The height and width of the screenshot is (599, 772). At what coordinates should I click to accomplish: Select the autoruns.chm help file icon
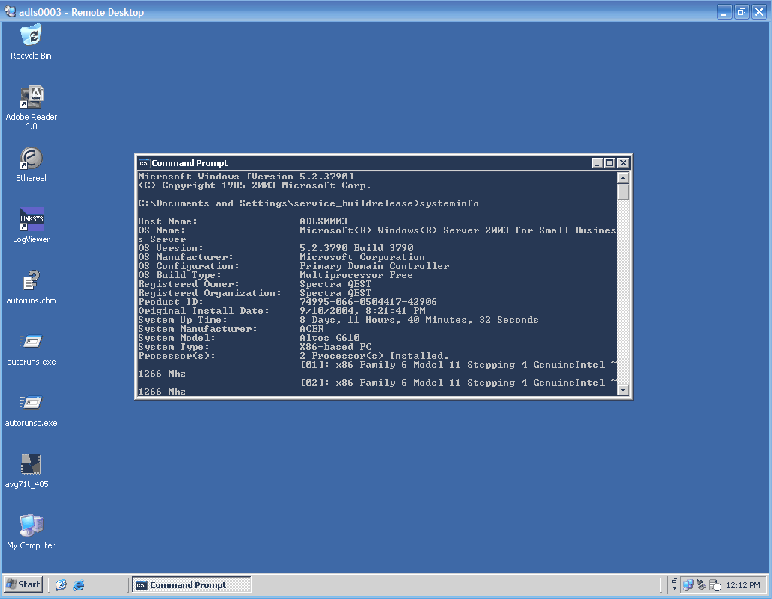(32, 287)
